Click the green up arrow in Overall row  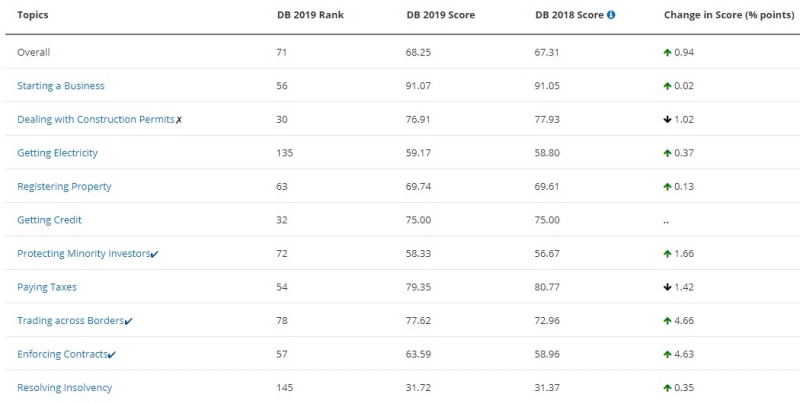click(x=667, y=52)
